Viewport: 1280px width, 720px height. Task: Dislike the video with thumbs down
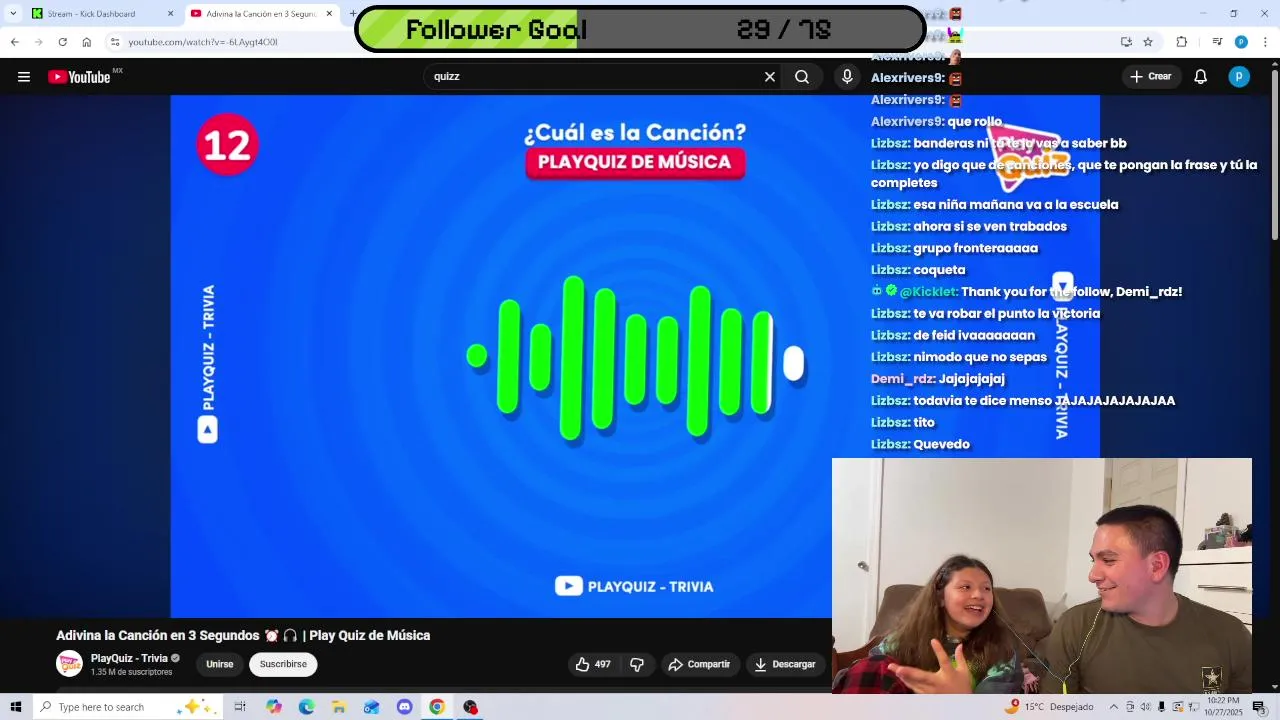pyautogui.click(x=637, y=664)
